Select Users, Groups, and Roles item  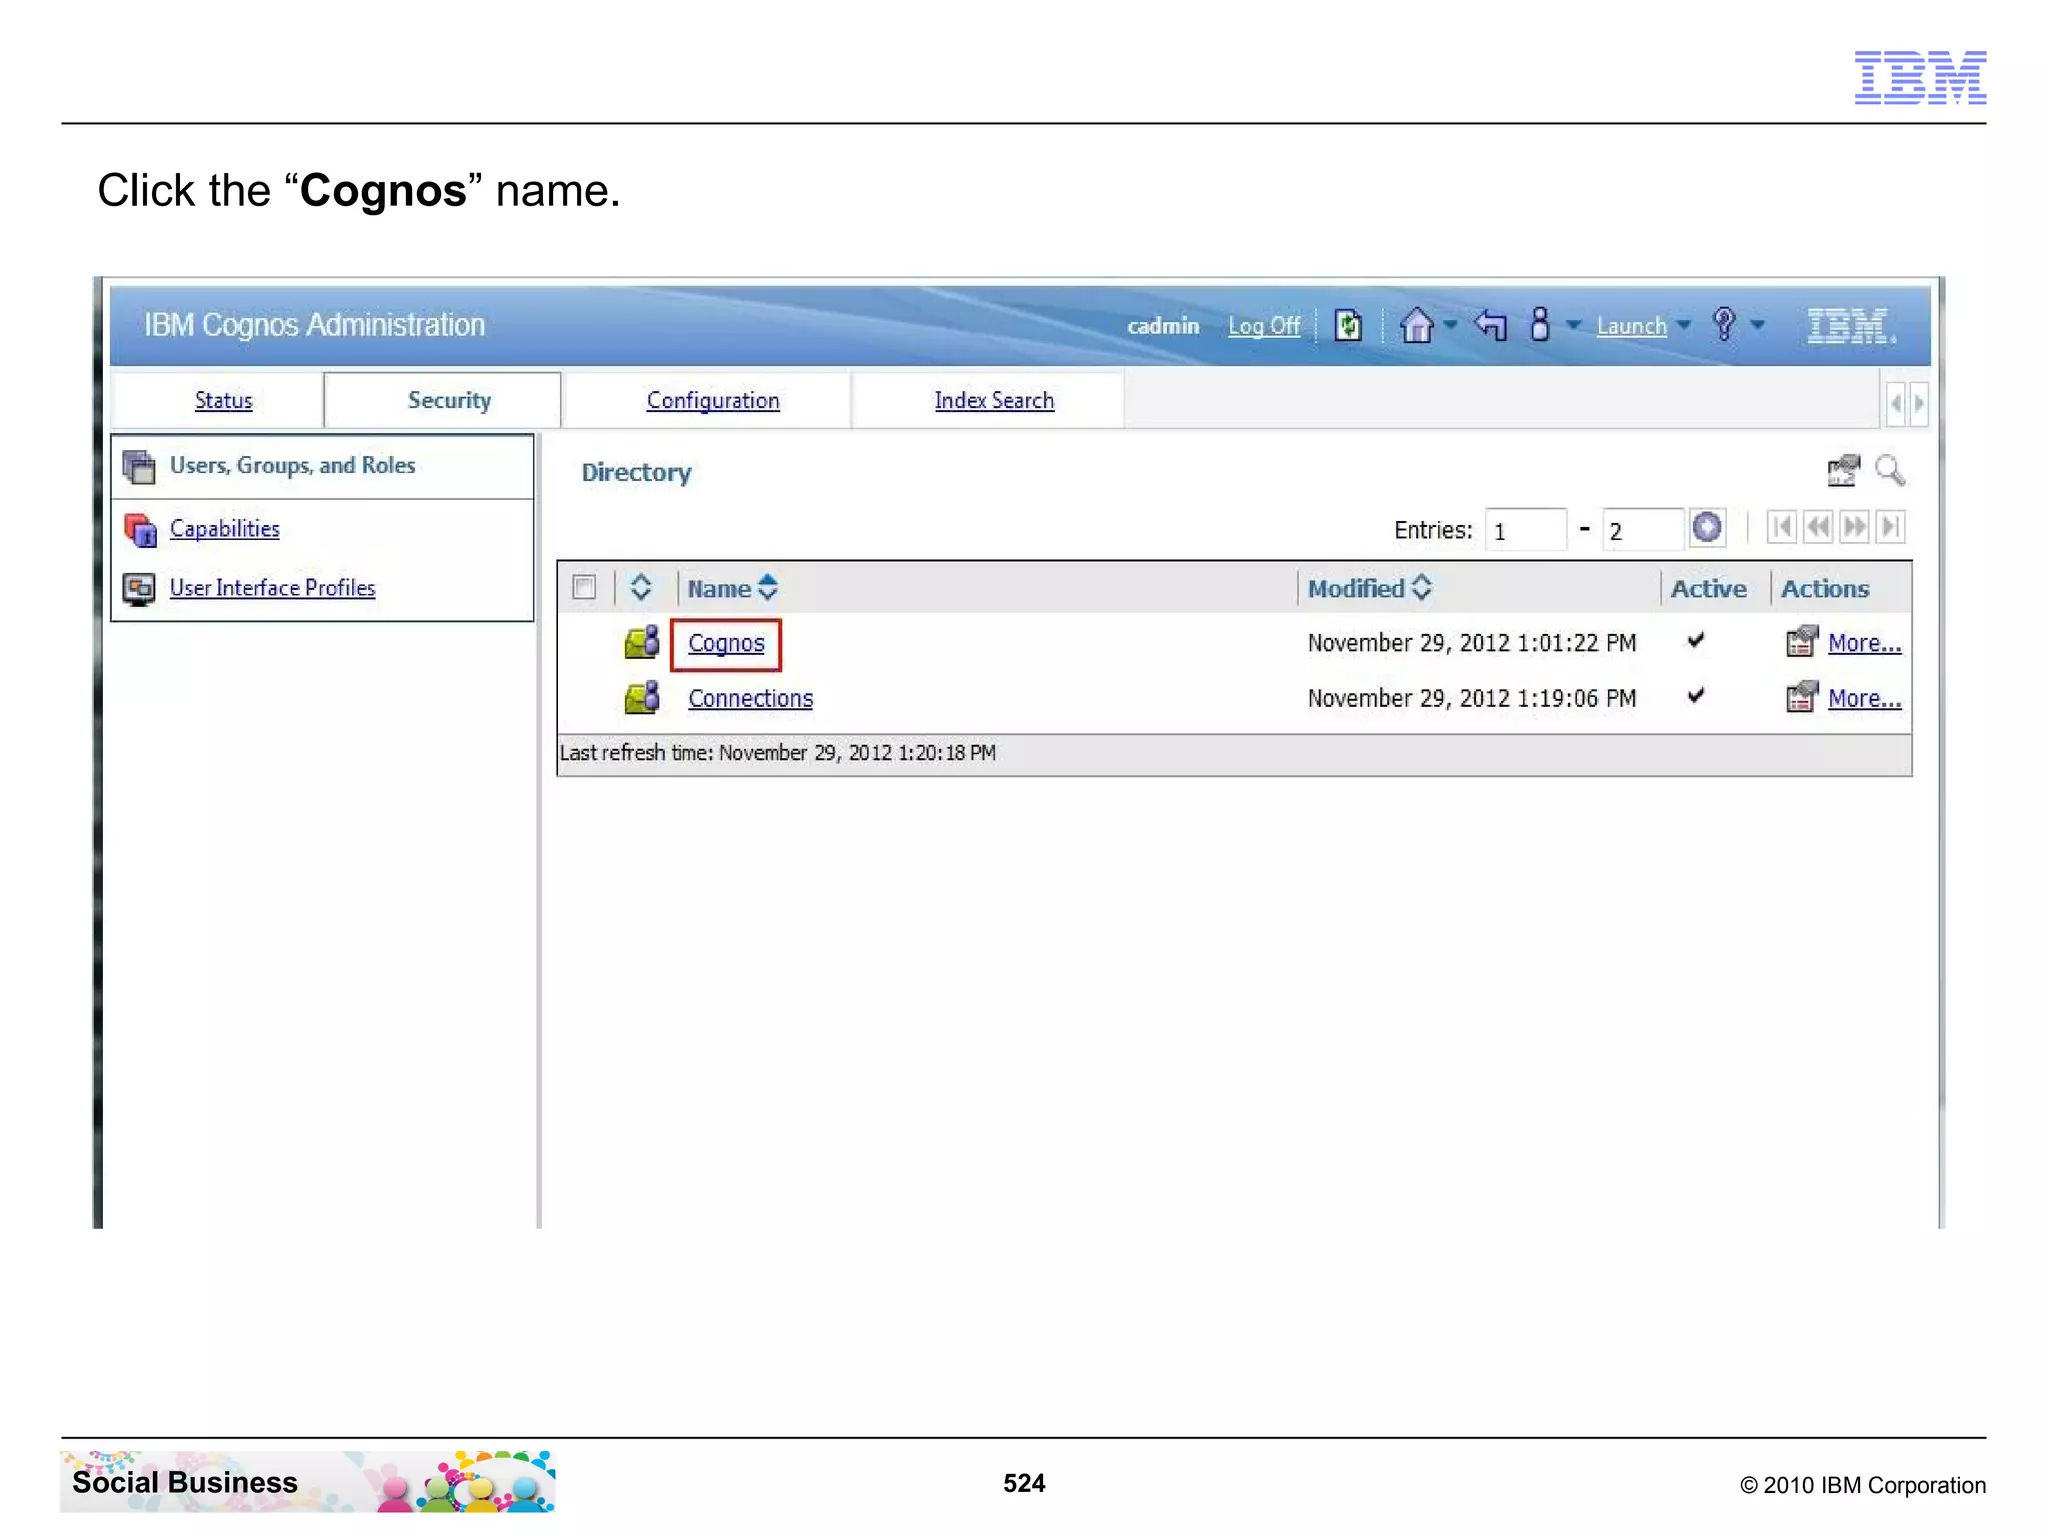292,465
